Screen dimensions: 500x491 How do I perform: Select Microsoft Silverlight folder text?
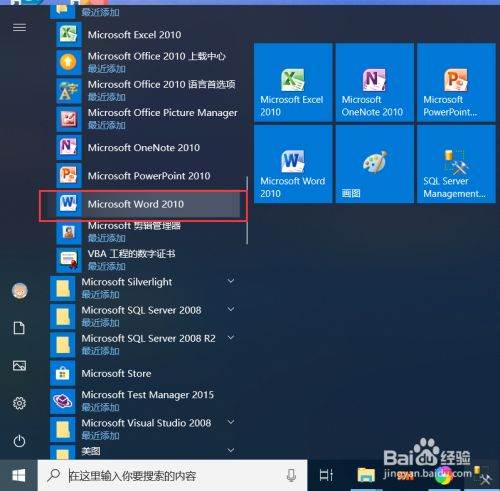pos(127,282)
